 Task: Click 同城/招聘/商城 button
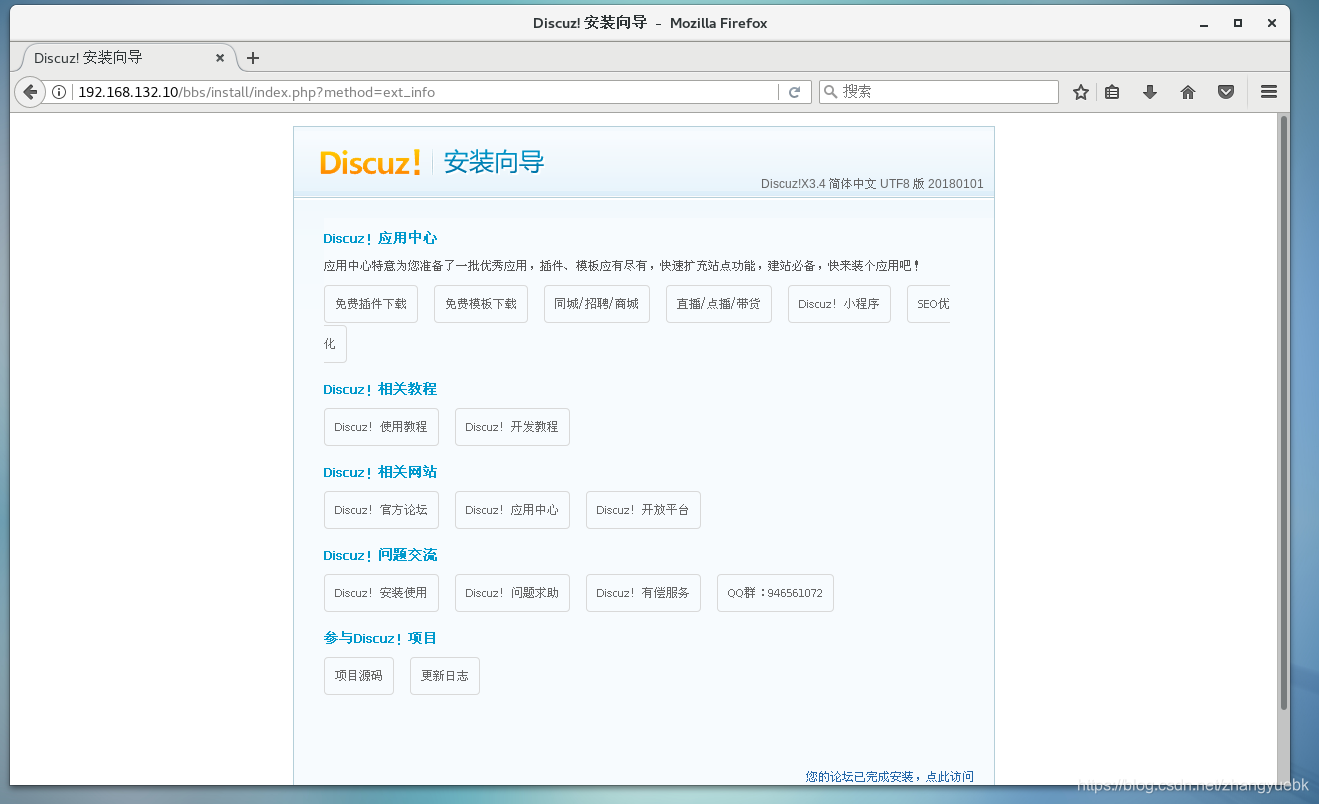point(597,304)
